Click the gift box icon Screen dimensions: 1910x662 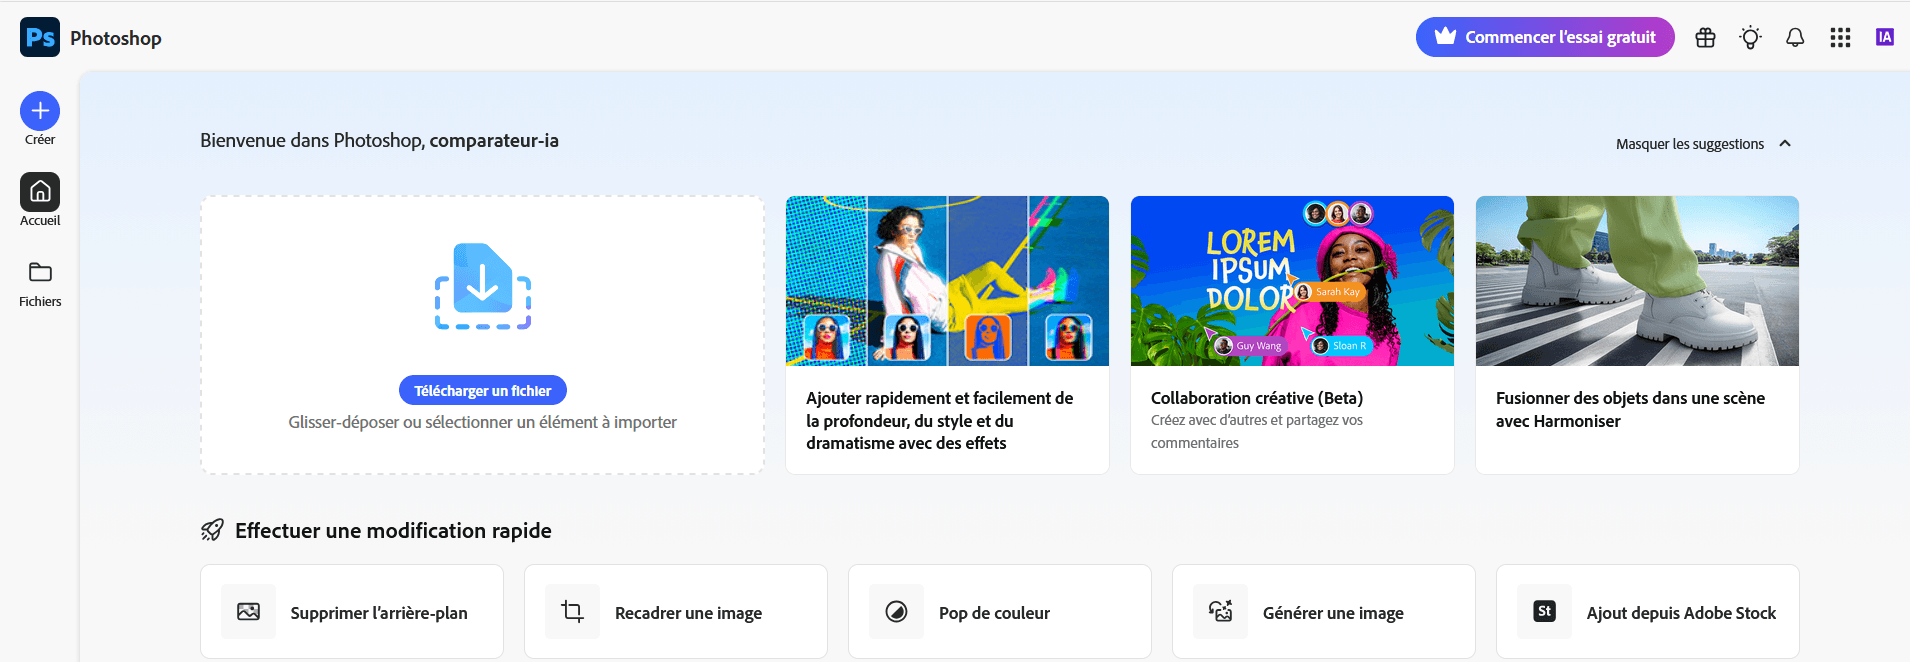(1705, 38)
